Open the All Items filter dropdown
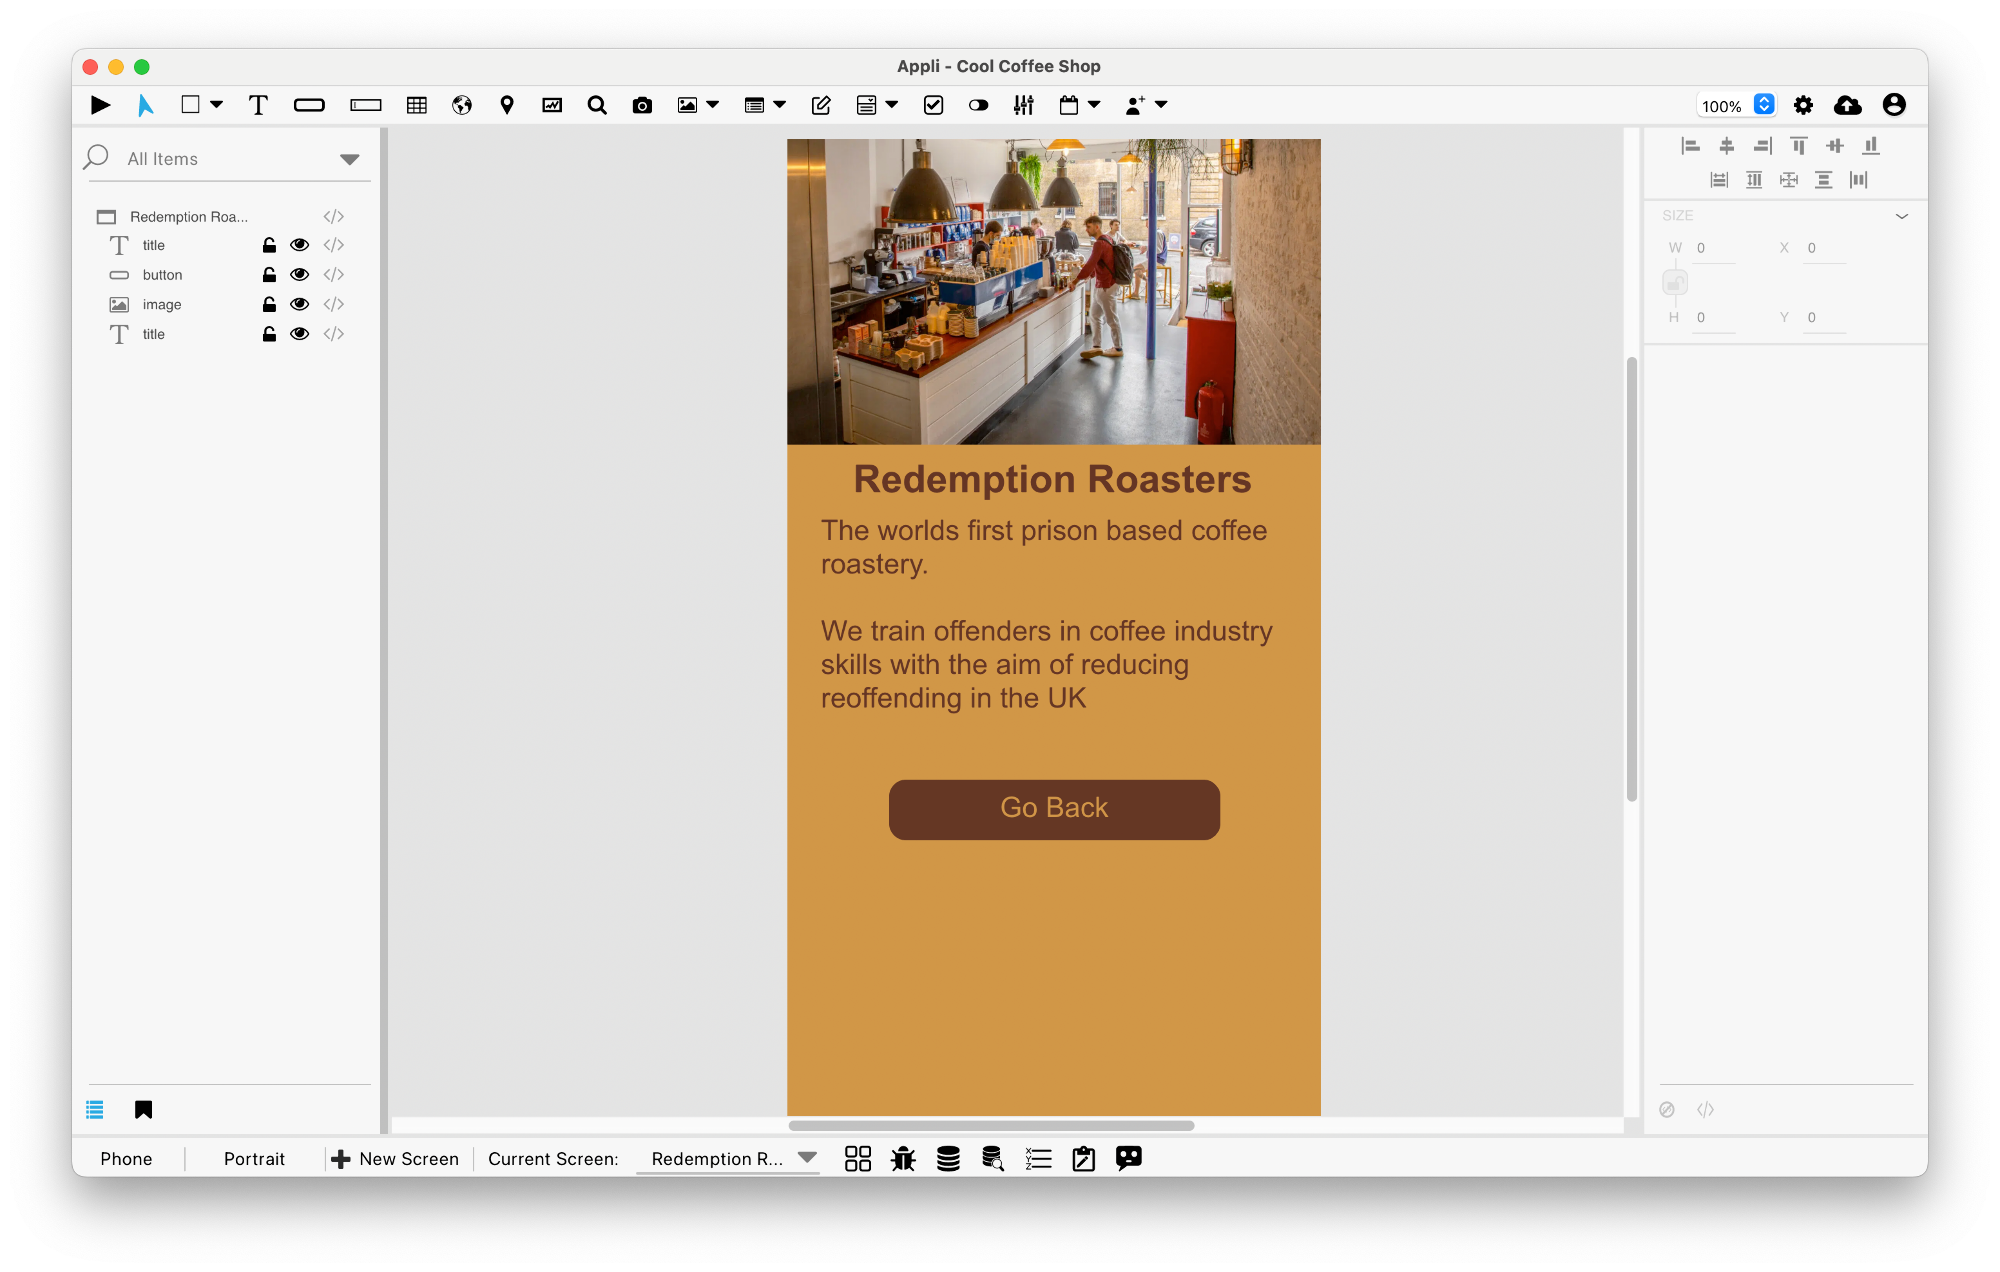The width and height of the screenshot is (2000, 1272). point(349,159)
